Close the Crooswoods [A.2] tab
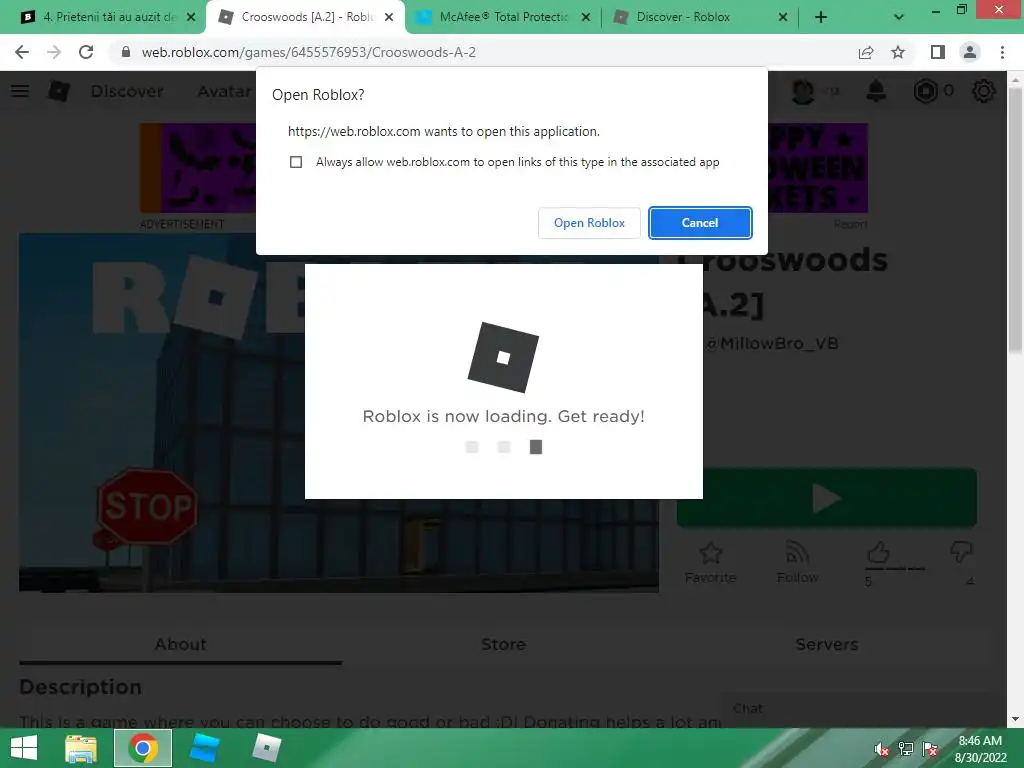 (389, 17)
